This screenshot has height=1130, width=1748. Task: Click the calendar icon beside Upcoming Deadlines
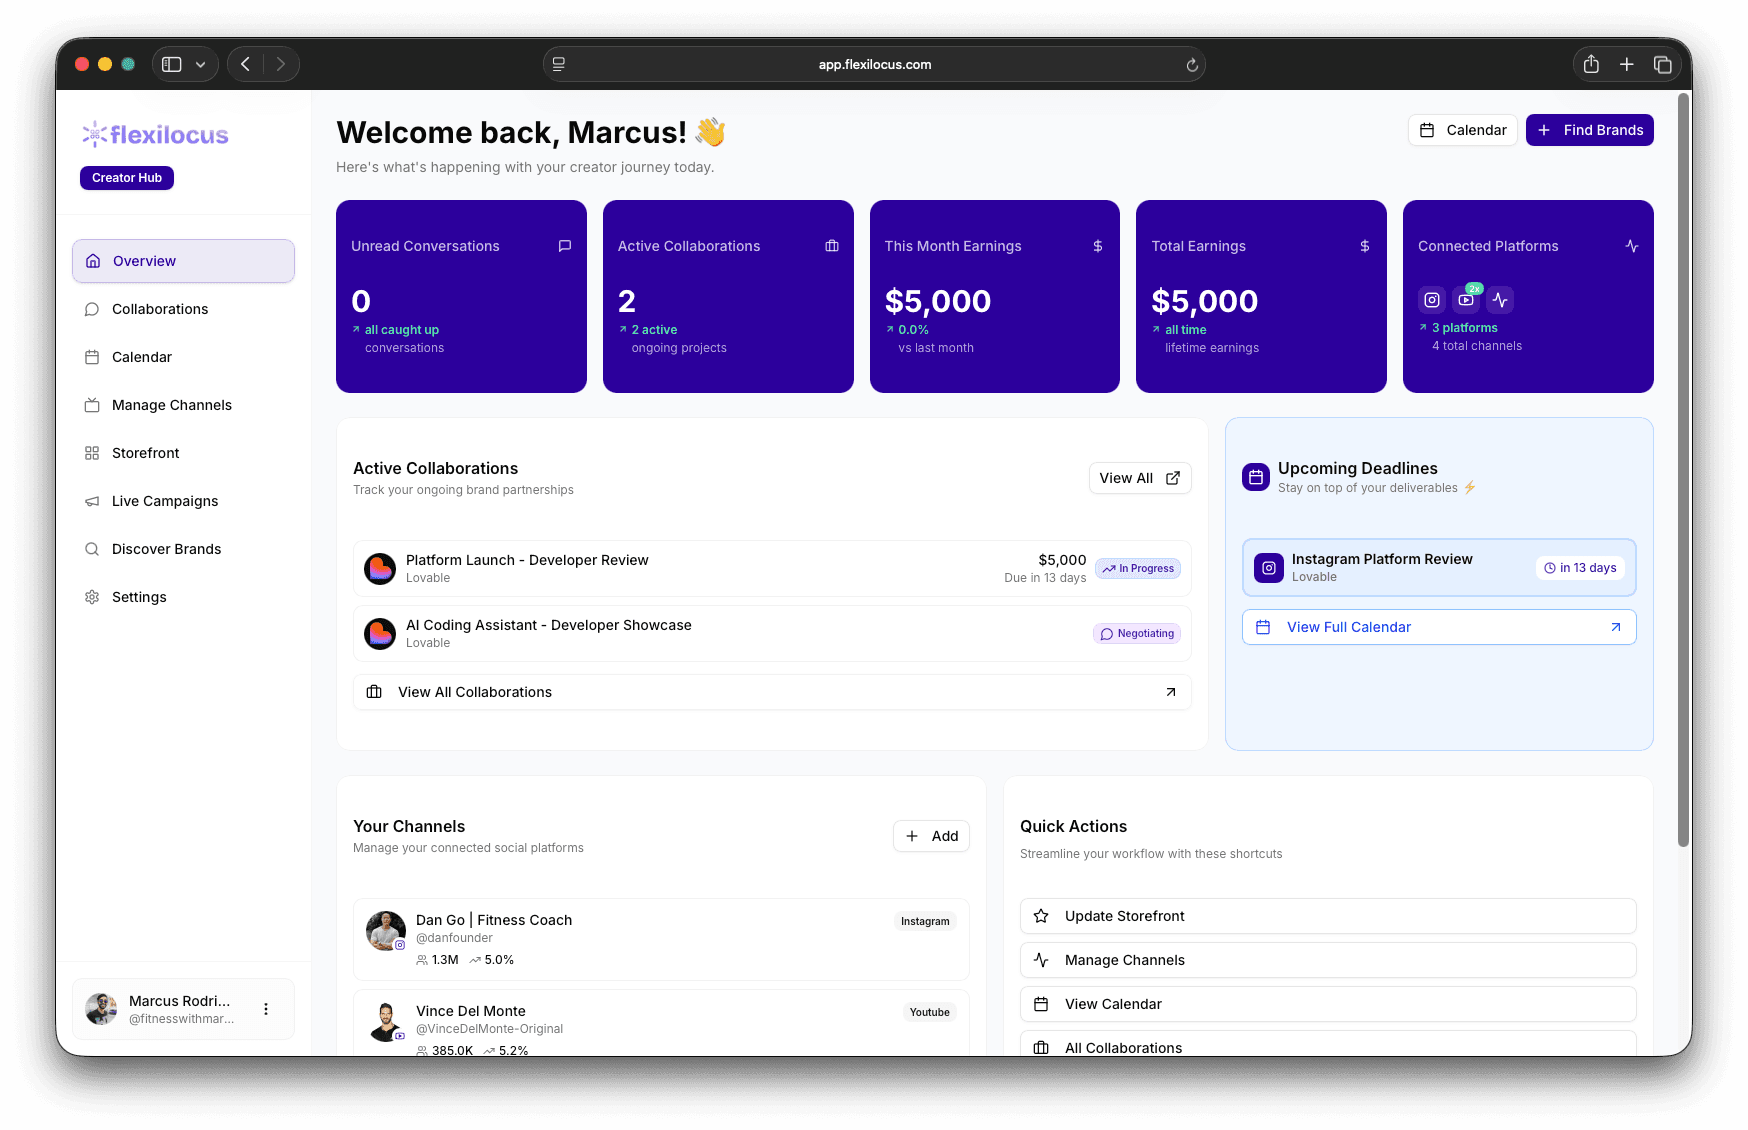(x=1255, y=477)
